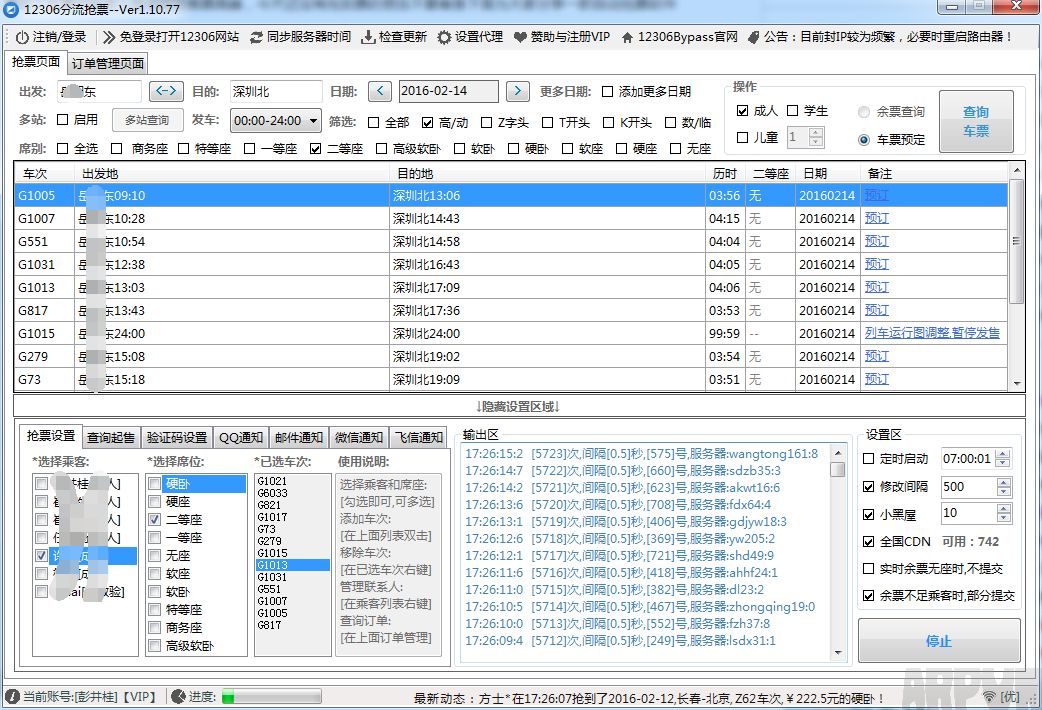Click the station swap arrows icon

point(165,90)
